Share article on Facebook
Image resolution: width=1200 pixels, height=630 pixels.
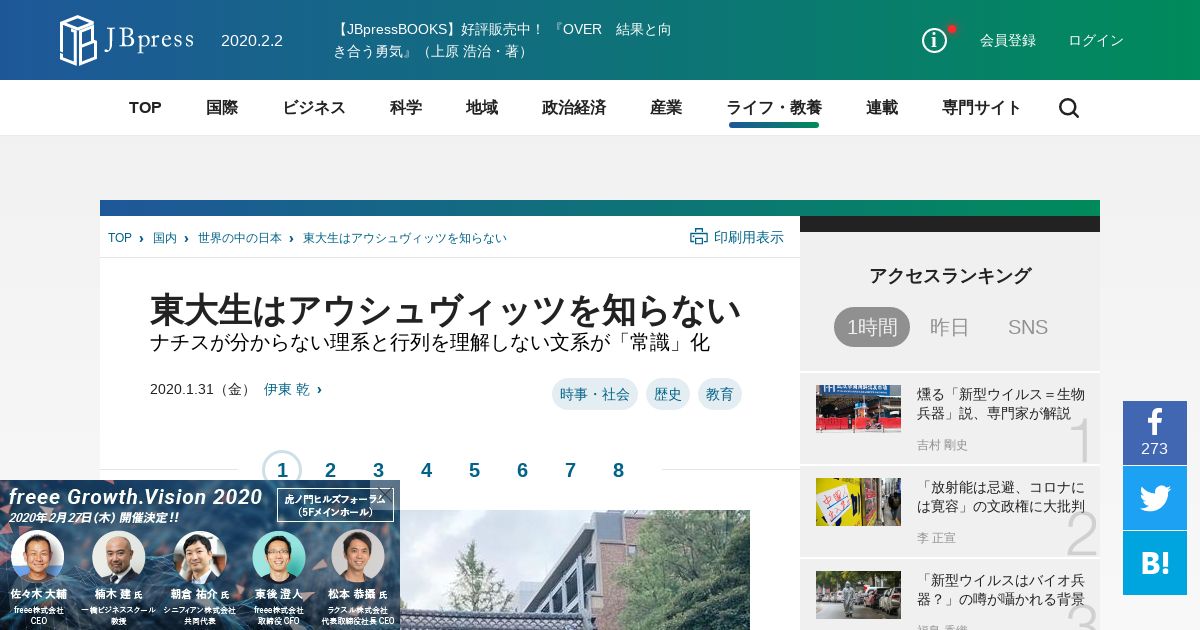[x=1155, y=433]
